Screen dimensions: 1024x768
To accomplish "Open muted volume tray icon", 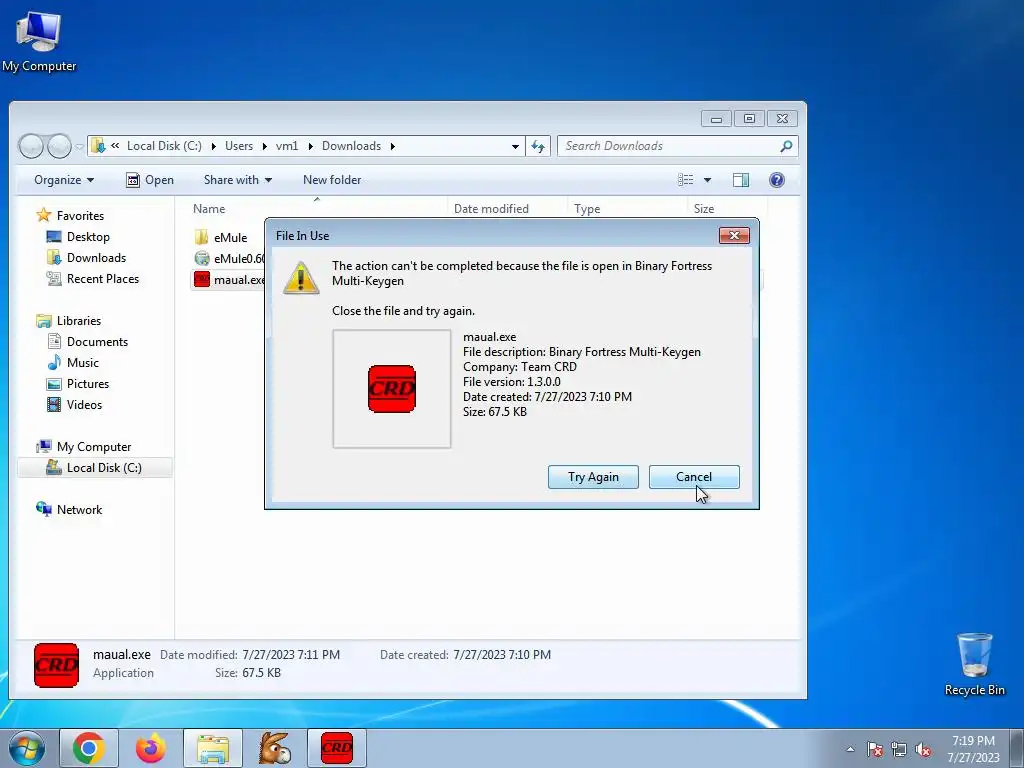I will pos(923,749).
